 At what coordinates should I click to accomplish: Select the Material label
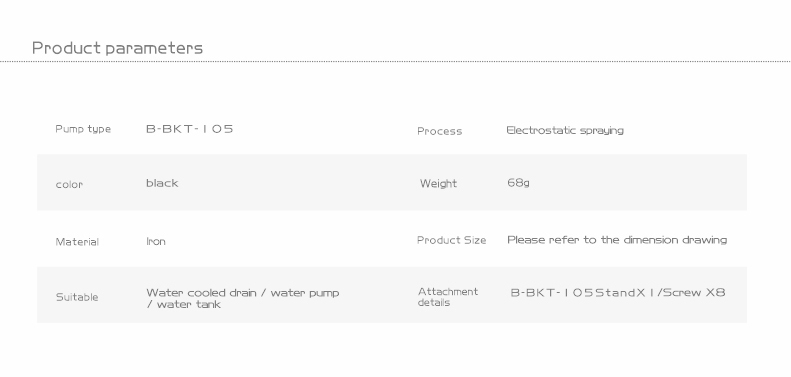77,242
